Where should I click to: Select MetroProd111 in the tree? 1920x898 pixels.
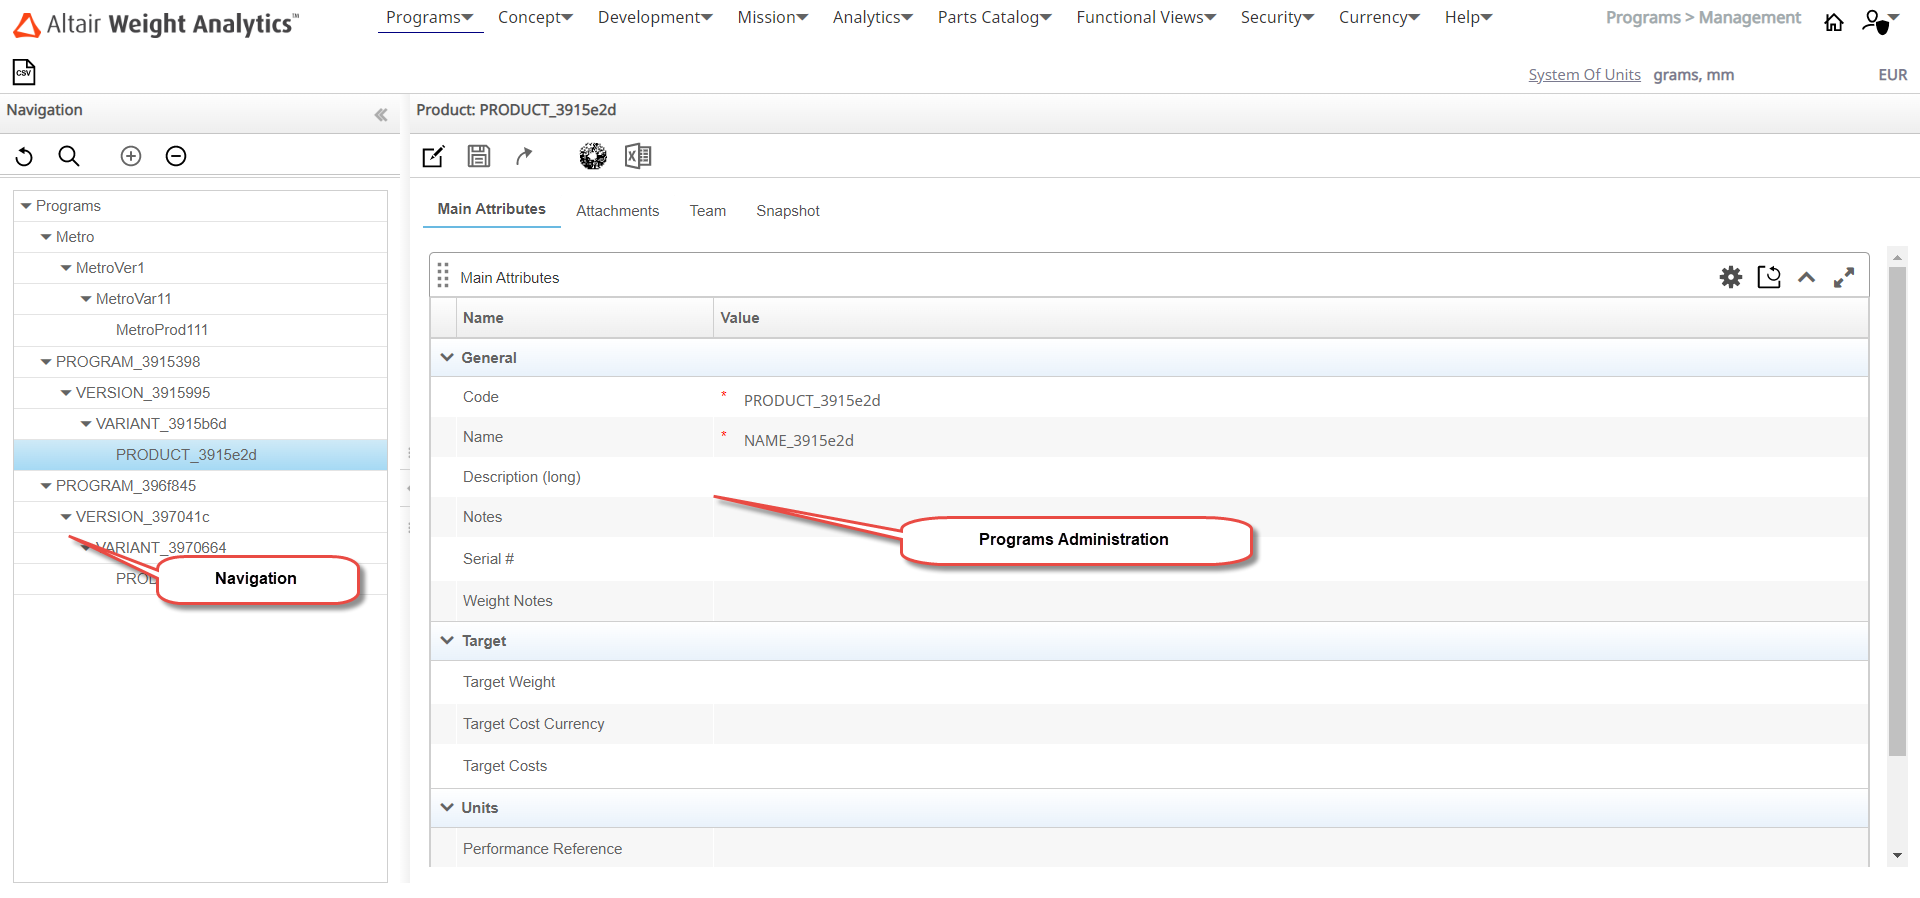pyautogui.click(x=162, y=330)
